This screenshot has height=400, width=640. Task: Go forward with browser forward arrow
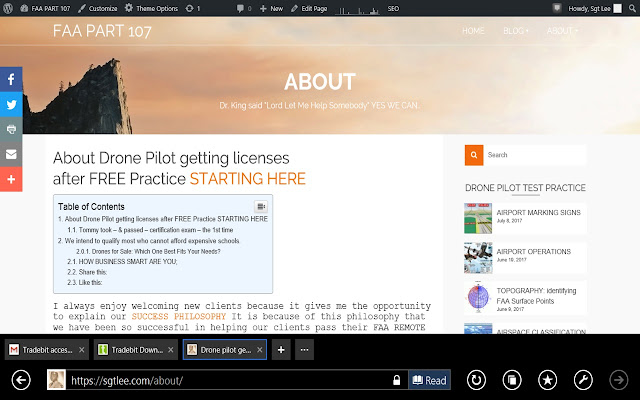pos(619,380)
